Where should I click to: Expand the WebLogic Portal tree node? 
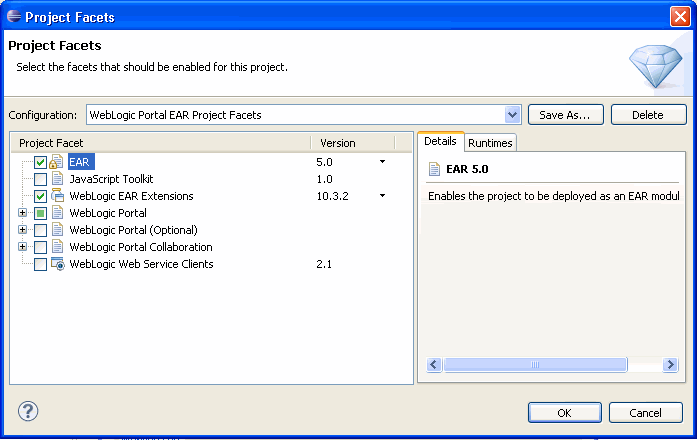coord(22,213)
